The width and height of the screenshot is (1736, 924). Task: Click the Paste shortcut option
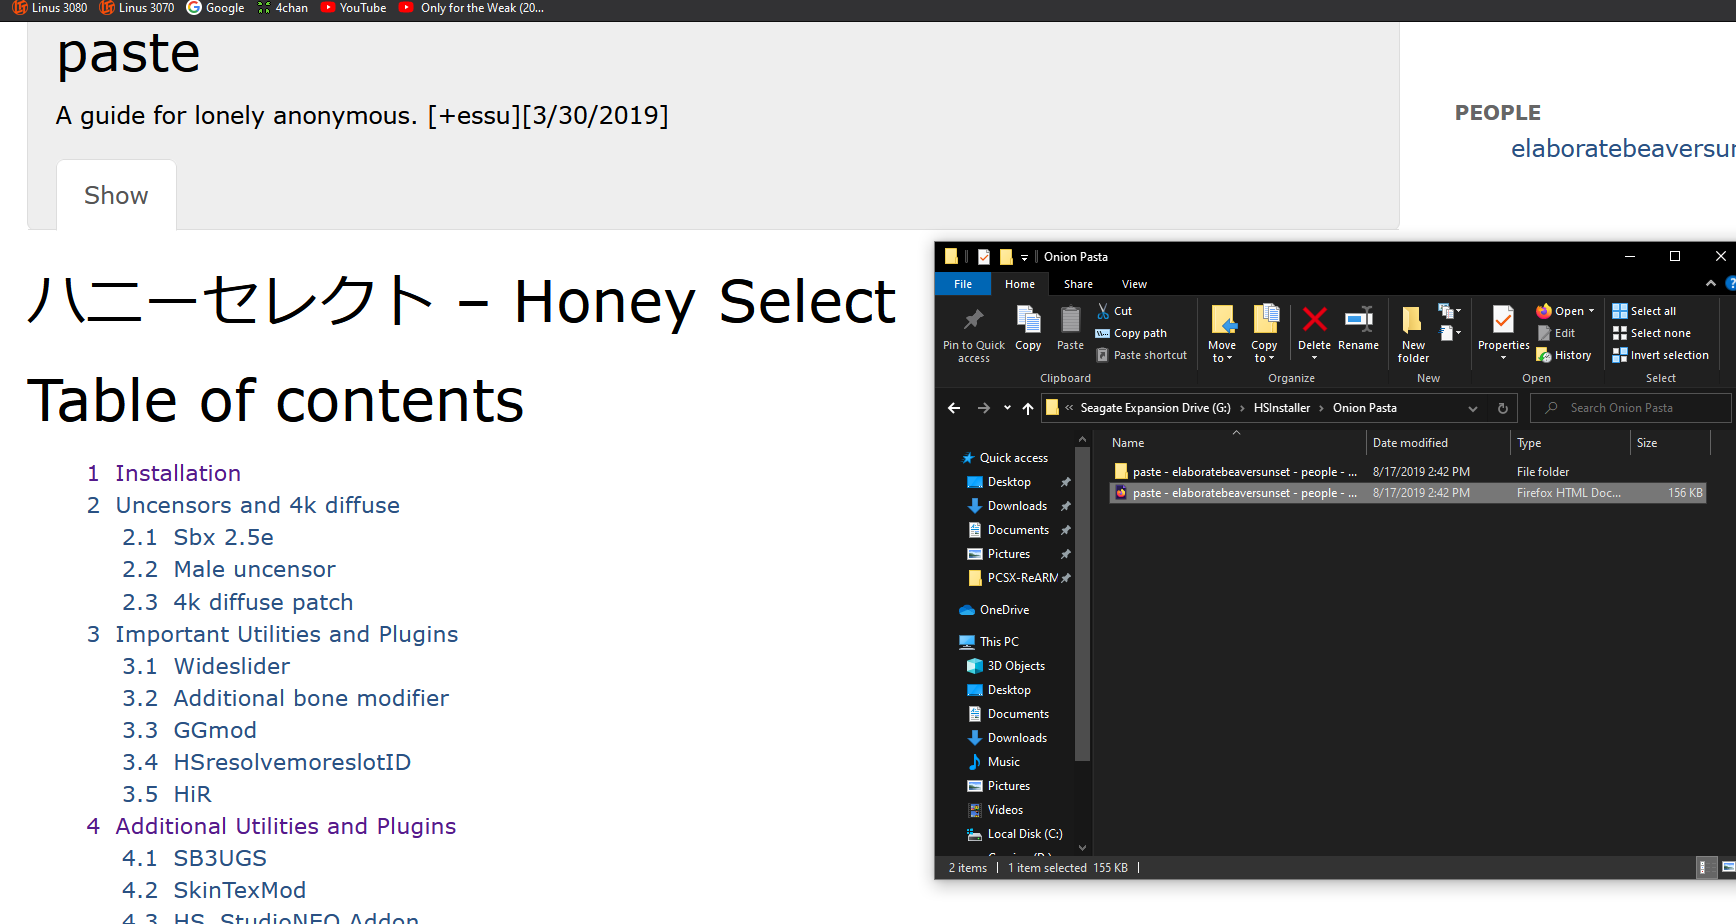1142,355
